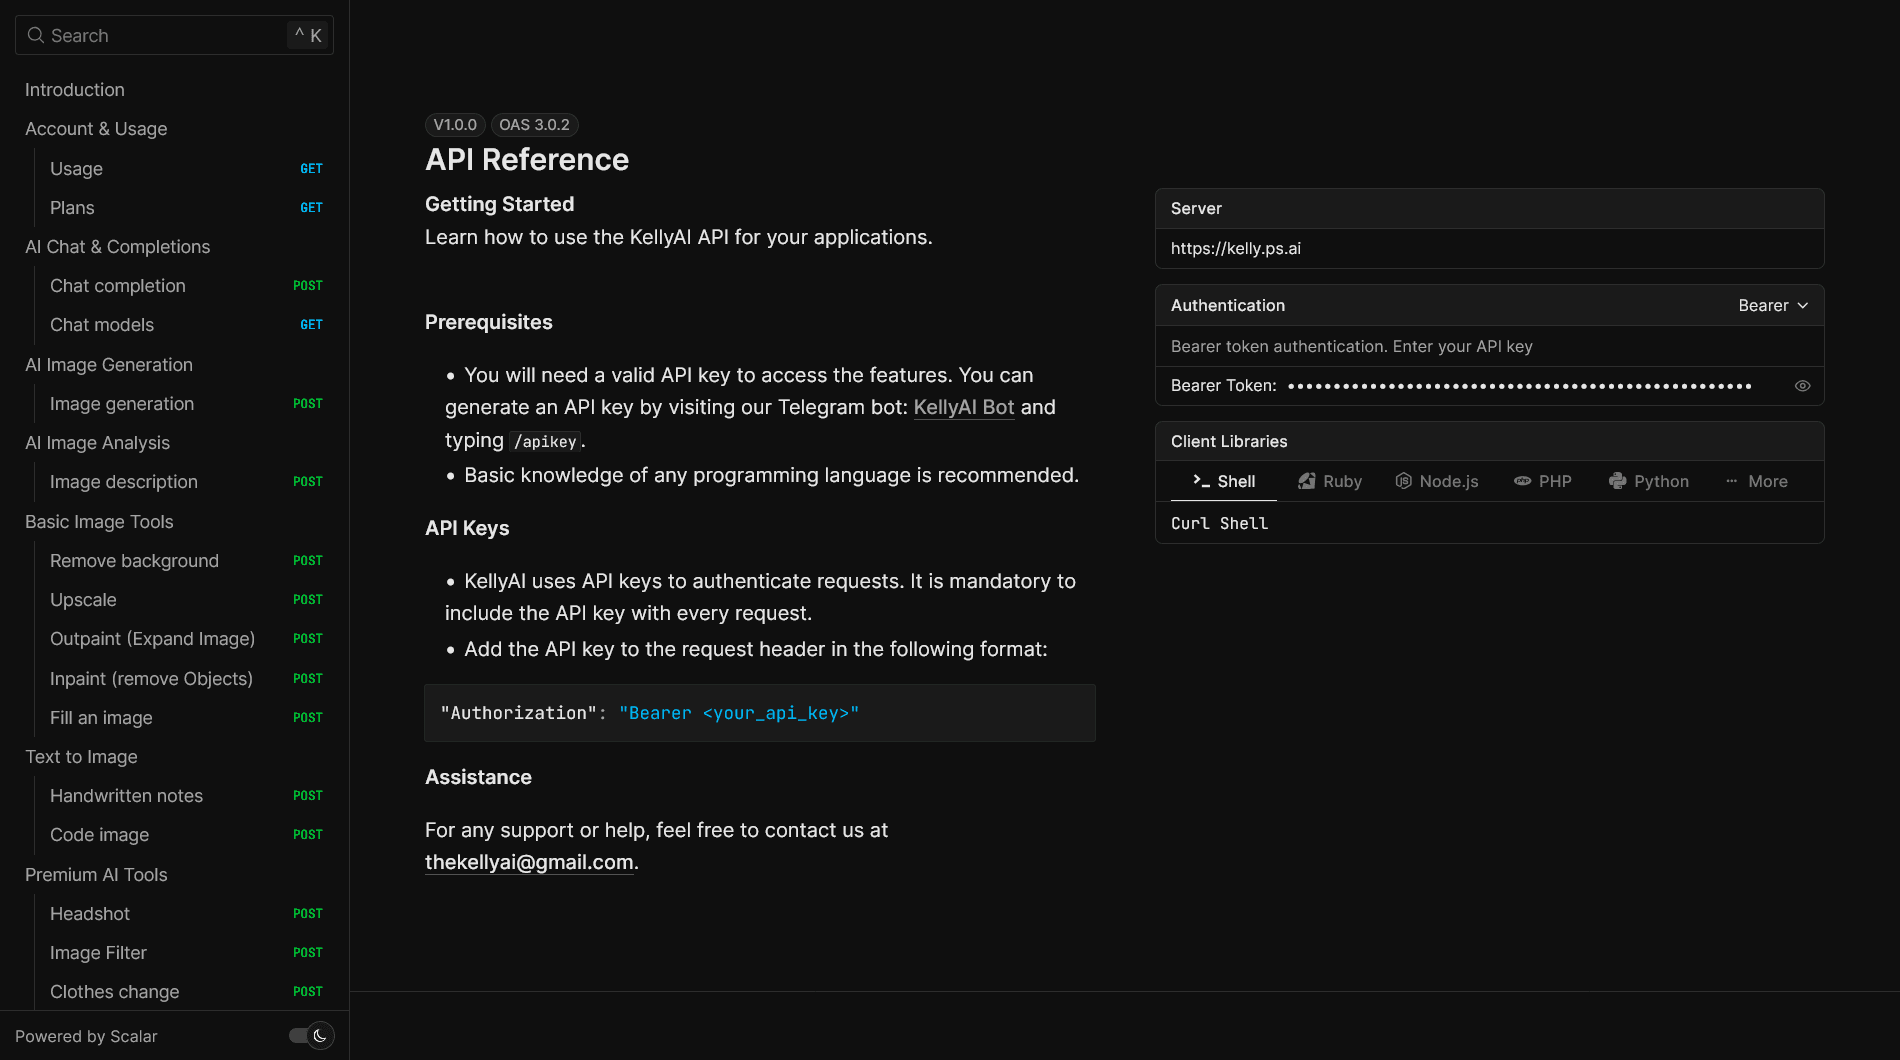Open the Introduction page
Viewport: 1900px width, 1060px height.
(x=75, y=90)
